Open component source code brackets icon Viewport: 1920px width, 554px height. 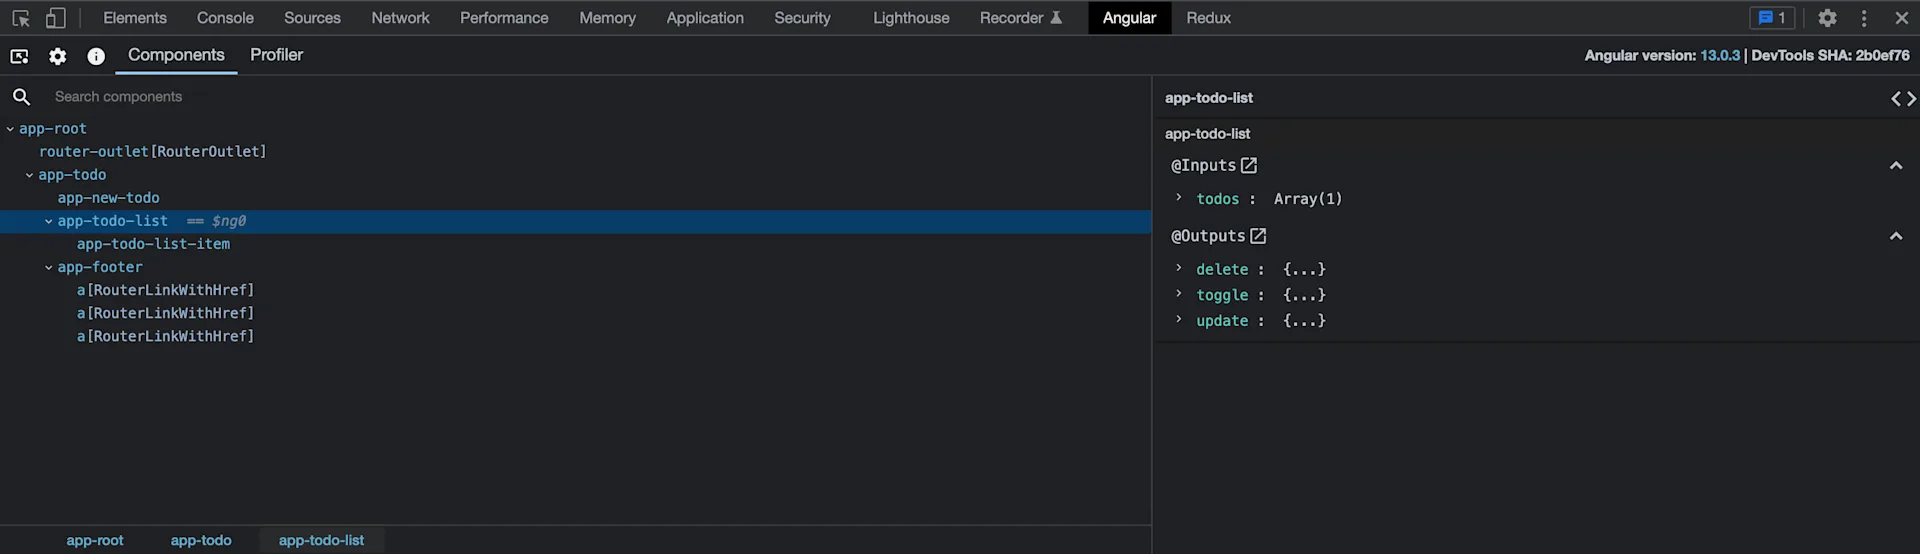[1903, 98]
